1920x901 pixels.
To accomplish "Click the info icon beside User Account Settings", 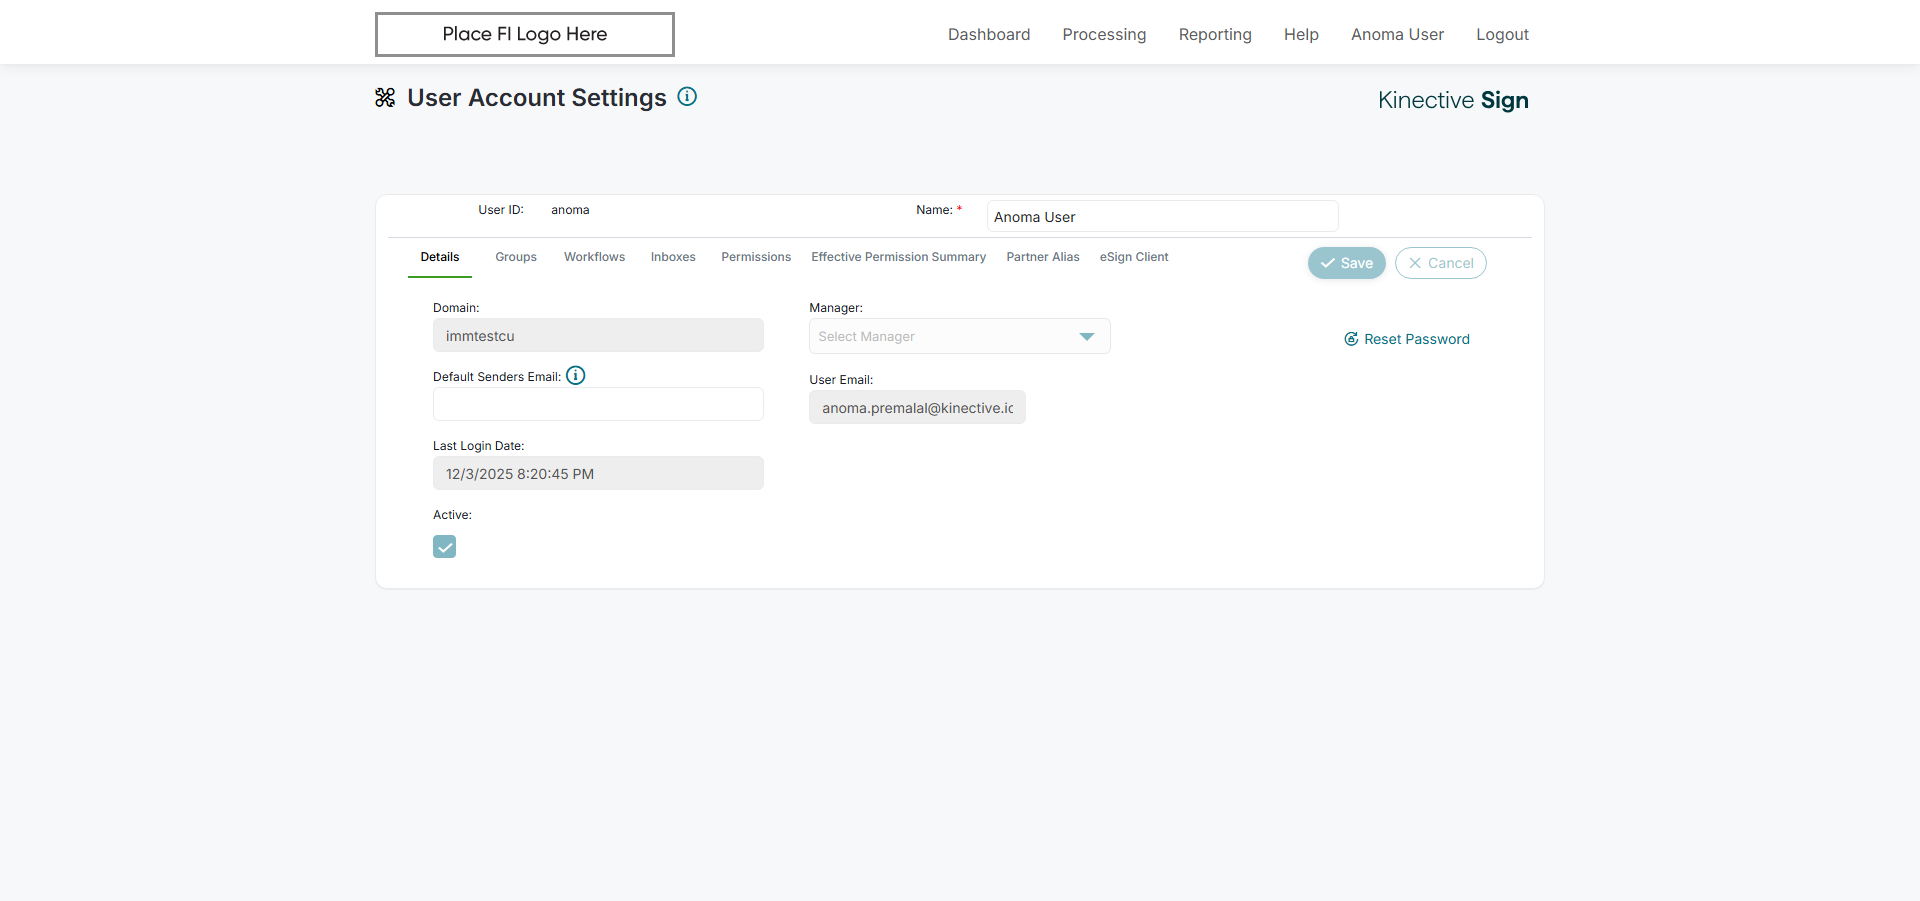I will coord(687,97).
